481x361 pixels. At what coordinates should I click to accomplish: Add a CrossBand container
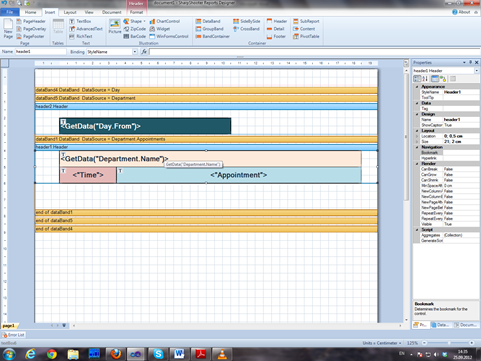point(246,29)
